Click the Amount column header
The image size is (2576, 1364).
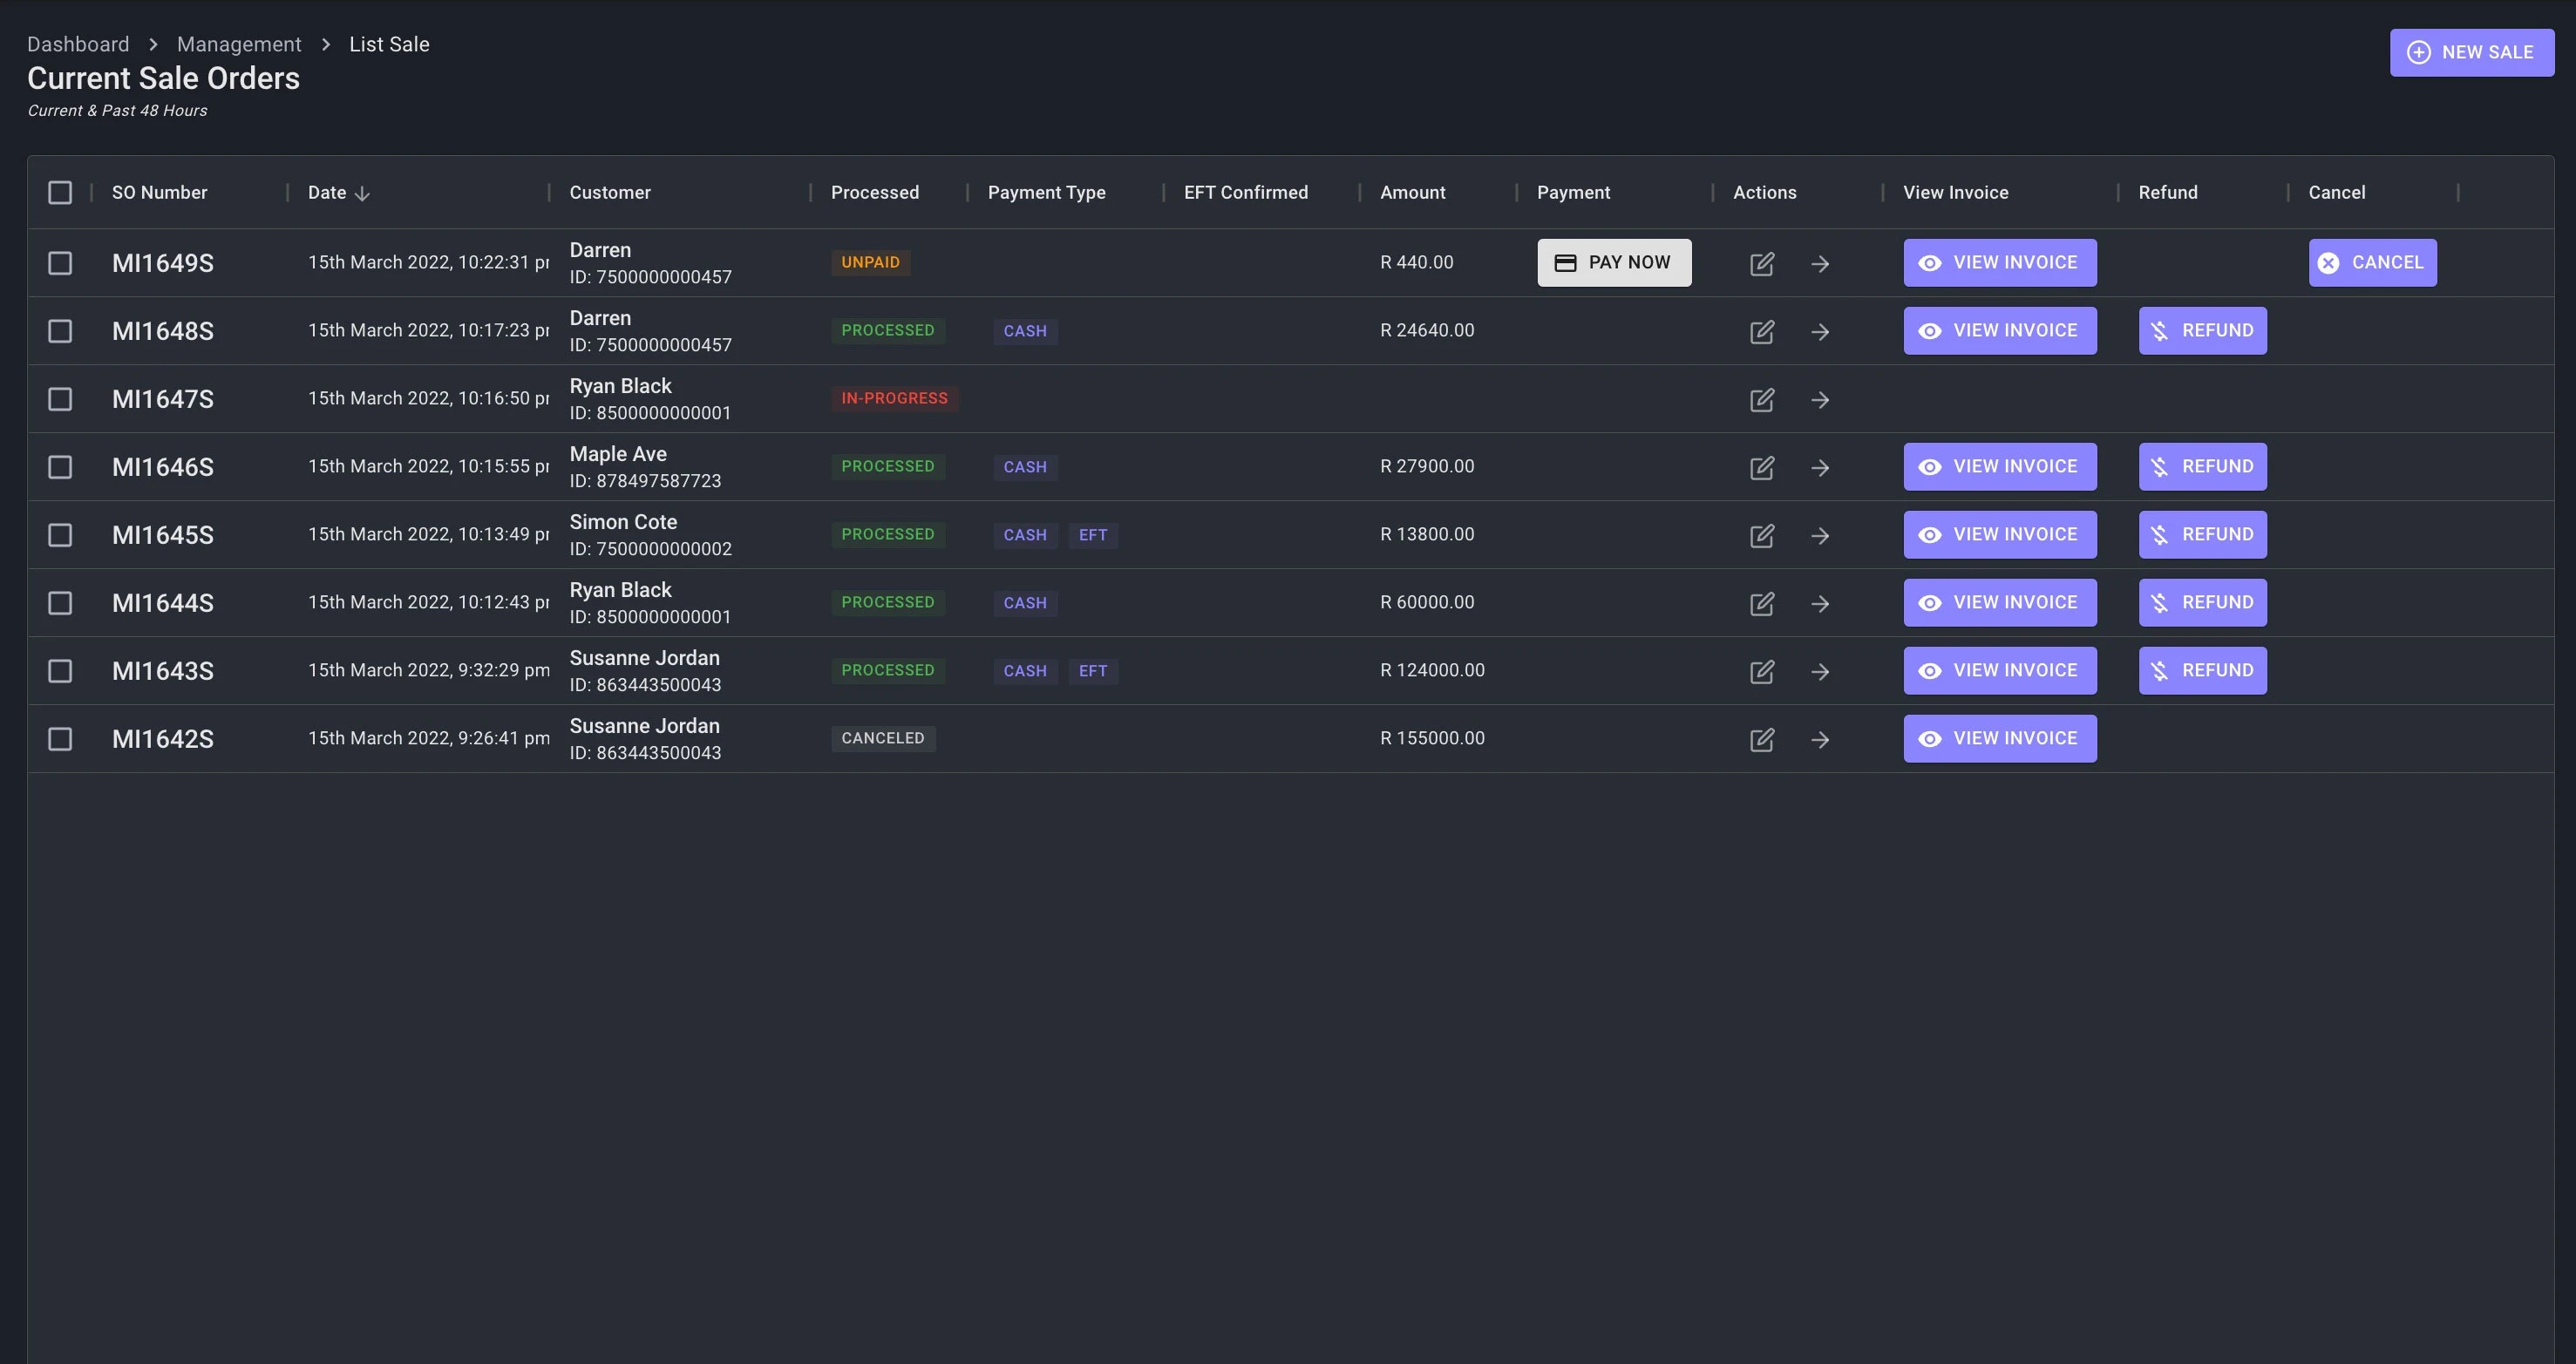(1412, 193)
